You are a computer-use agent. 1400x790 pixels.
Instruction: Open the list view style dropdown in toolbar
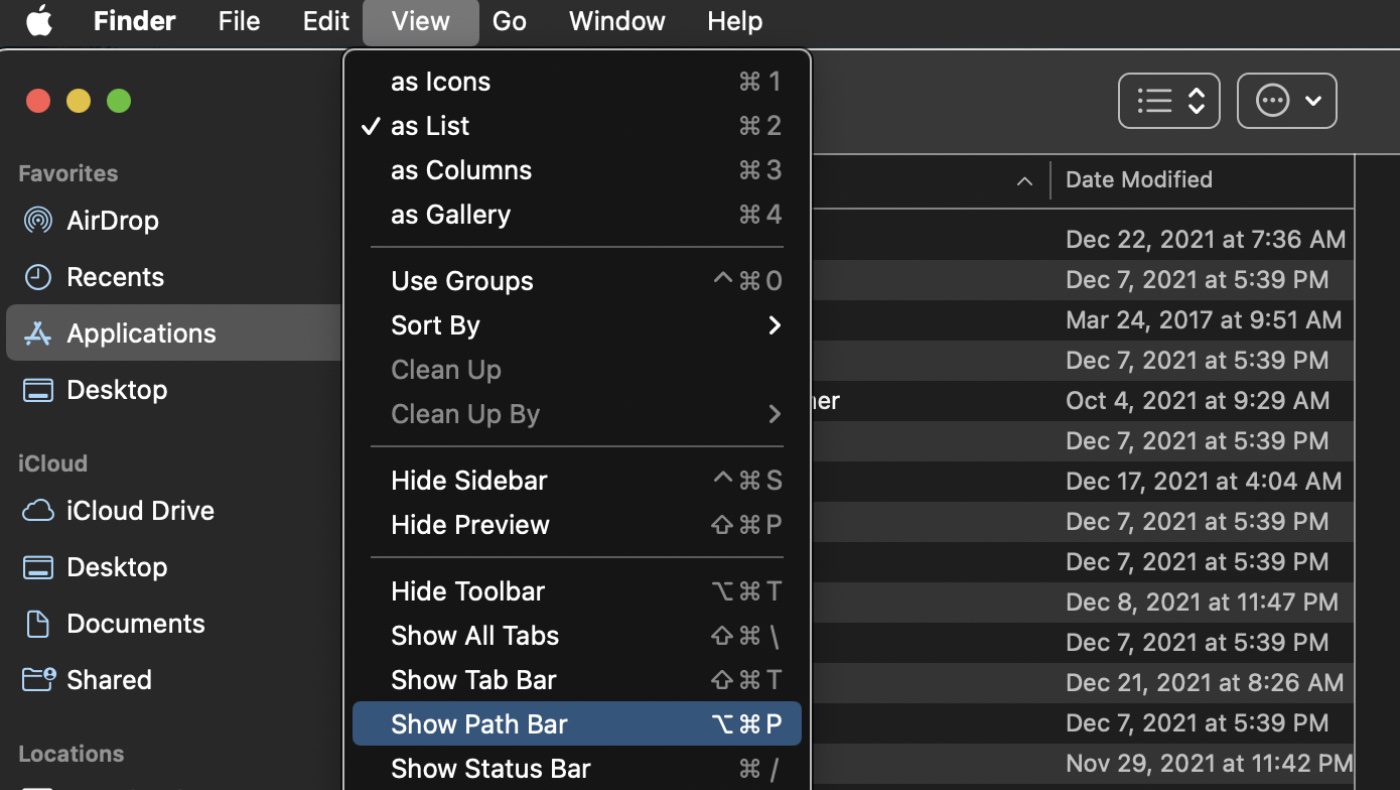[1168, 101]
